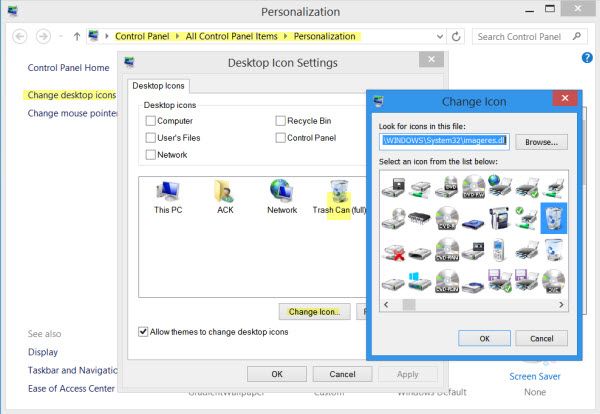The width and height of the screenshot is (600, 414).
Task: Click Cancel in Desktop Icon Settings
Action: pyautogui.click(x=342, y=374)
